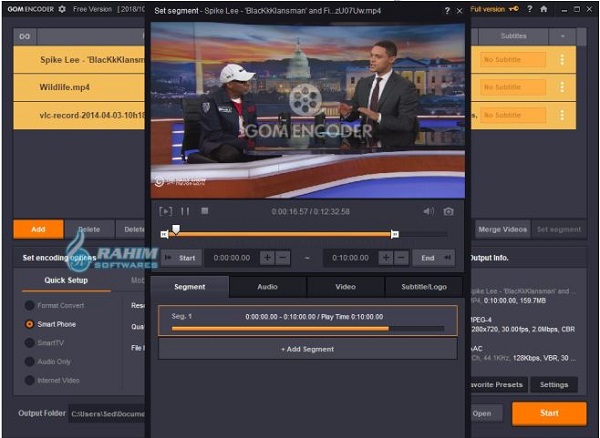Increase the end time with plus

pos(386,258)
